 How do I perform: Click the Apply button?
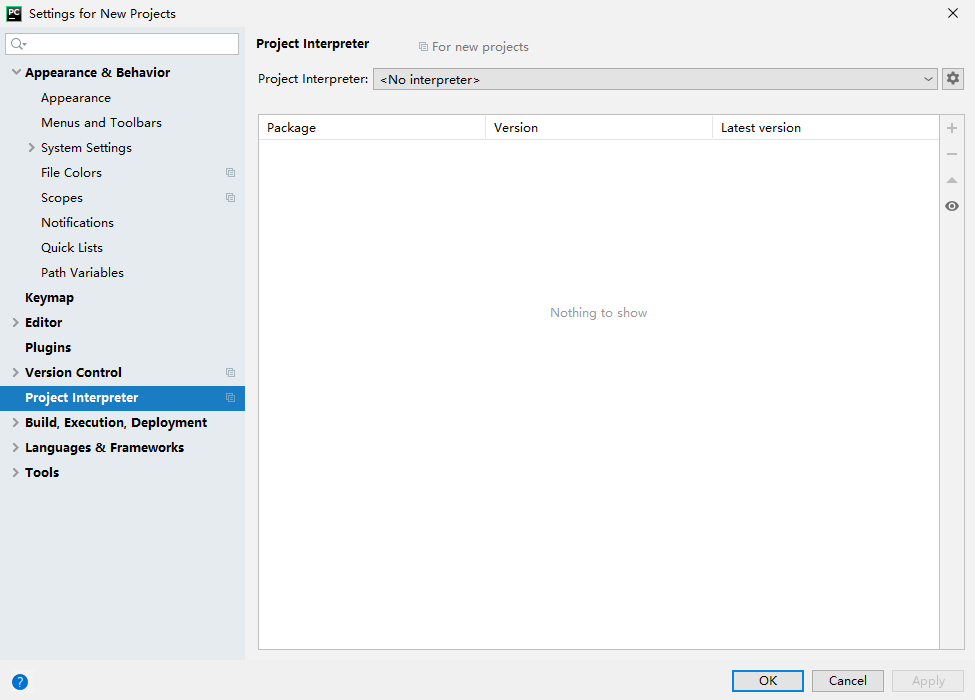[x=928, y=681]
